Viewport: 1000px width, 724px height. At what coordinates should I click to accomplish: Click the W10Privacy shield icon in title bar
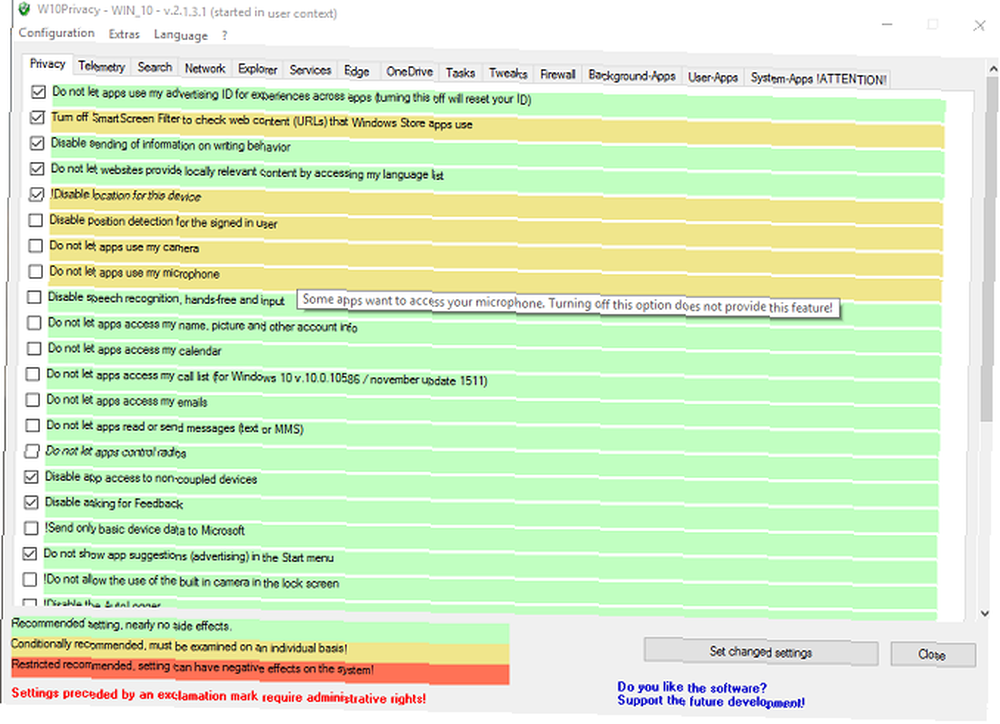coord(24,9)
